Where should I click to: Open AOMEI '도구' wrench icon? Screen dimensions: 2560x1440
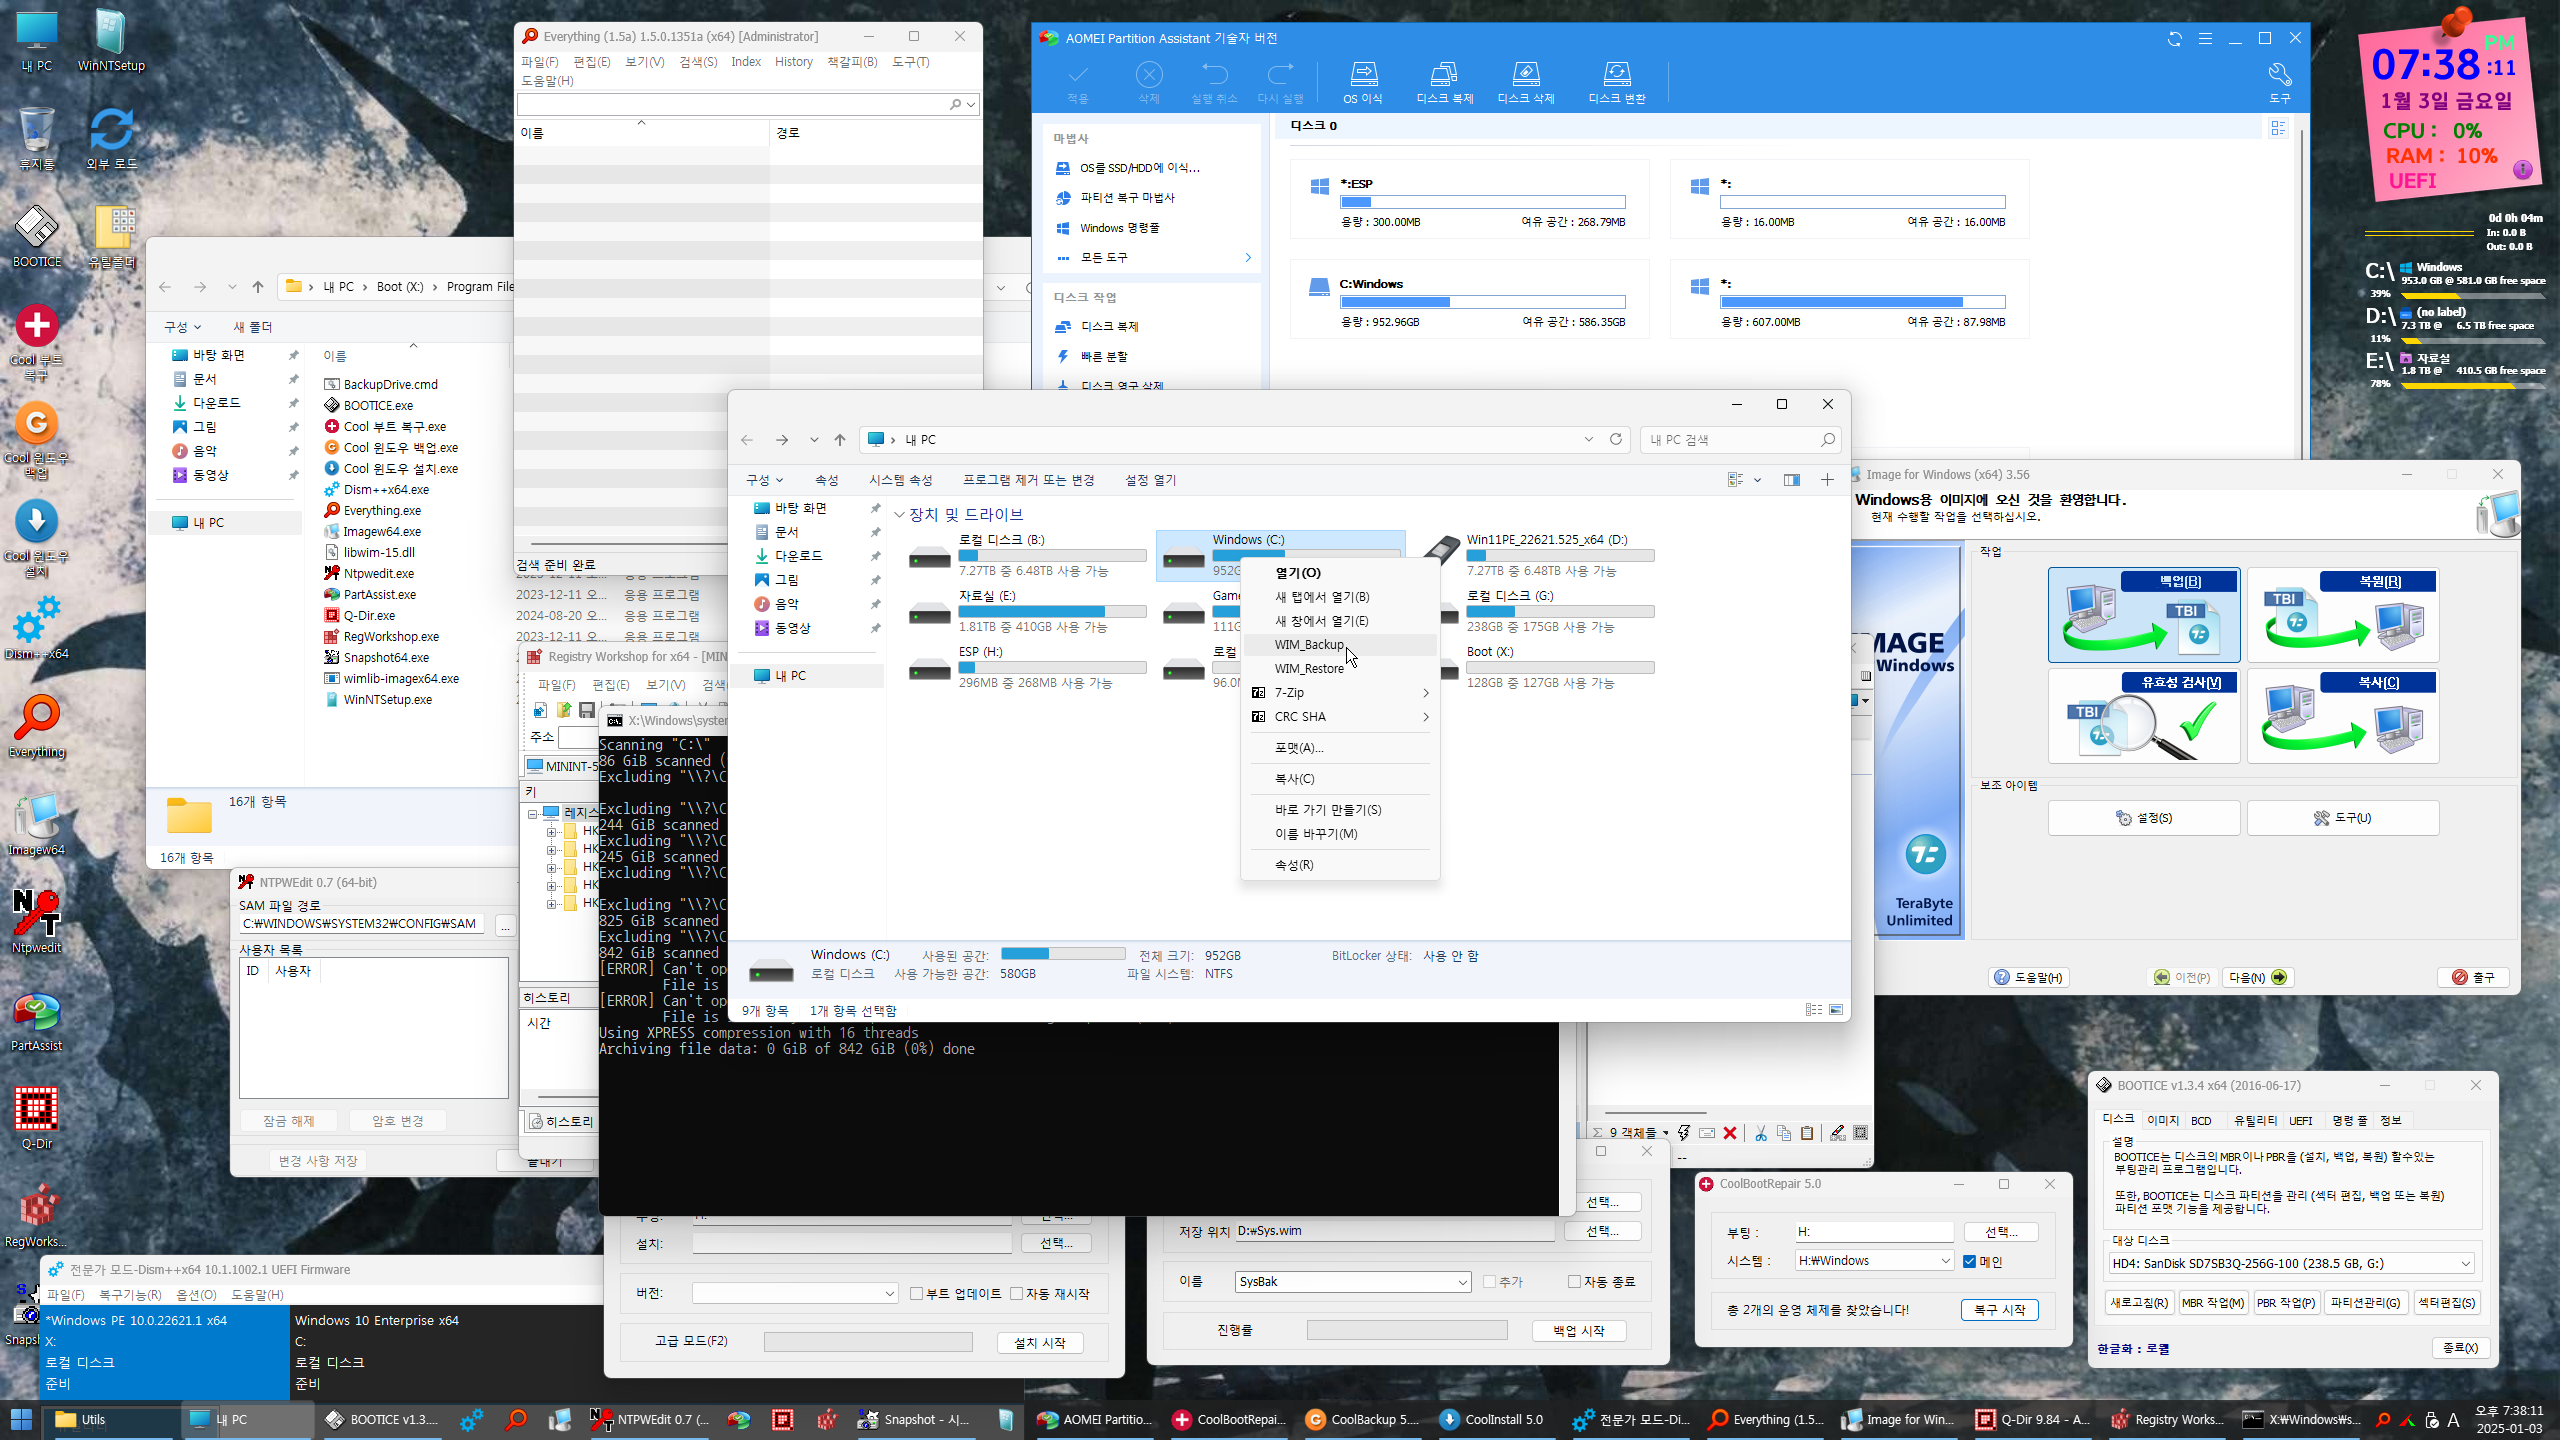coord(2279,82)
